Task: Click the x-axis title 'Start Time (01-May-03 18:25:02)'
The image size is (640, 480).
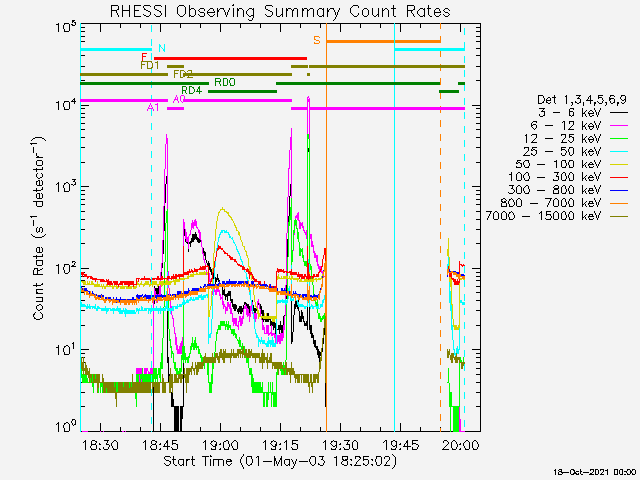Action: [x=280, y=462]
